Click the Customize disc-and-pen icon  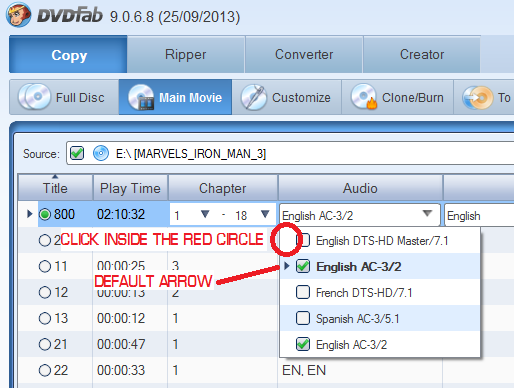[254, 97]
